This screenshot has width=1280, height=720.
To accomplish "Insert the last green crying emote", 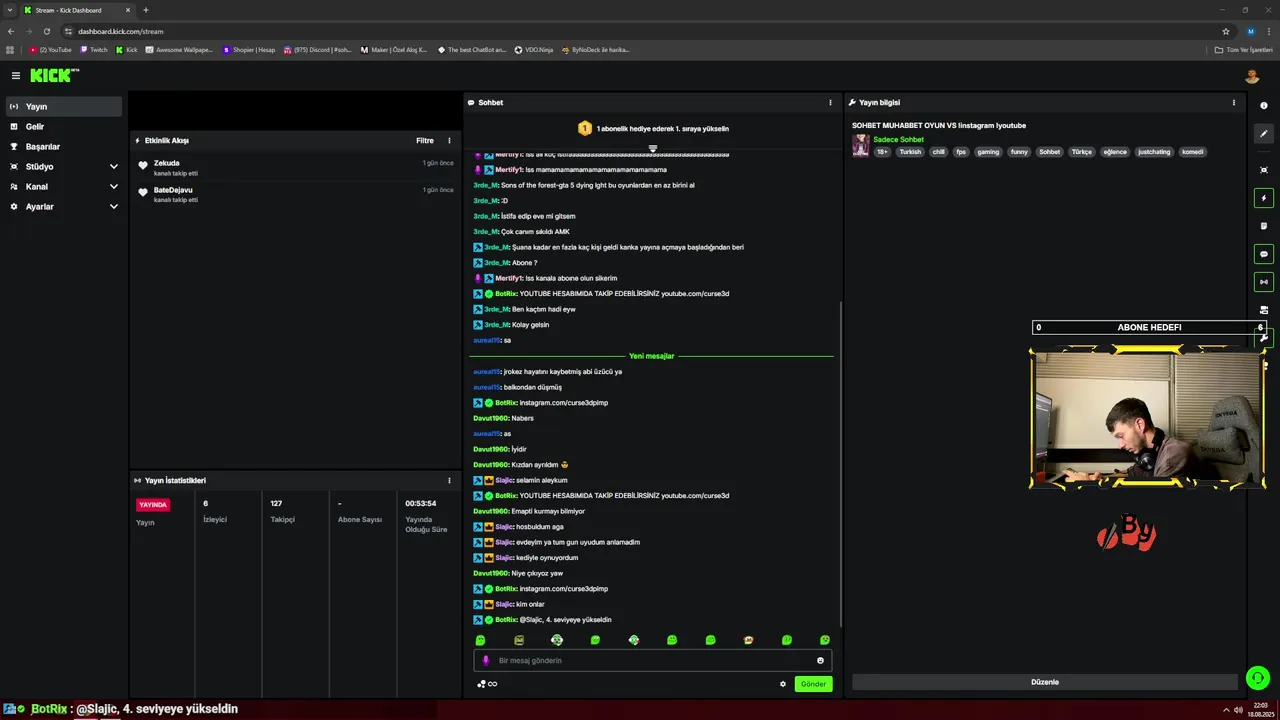I will tap(825, 640).
